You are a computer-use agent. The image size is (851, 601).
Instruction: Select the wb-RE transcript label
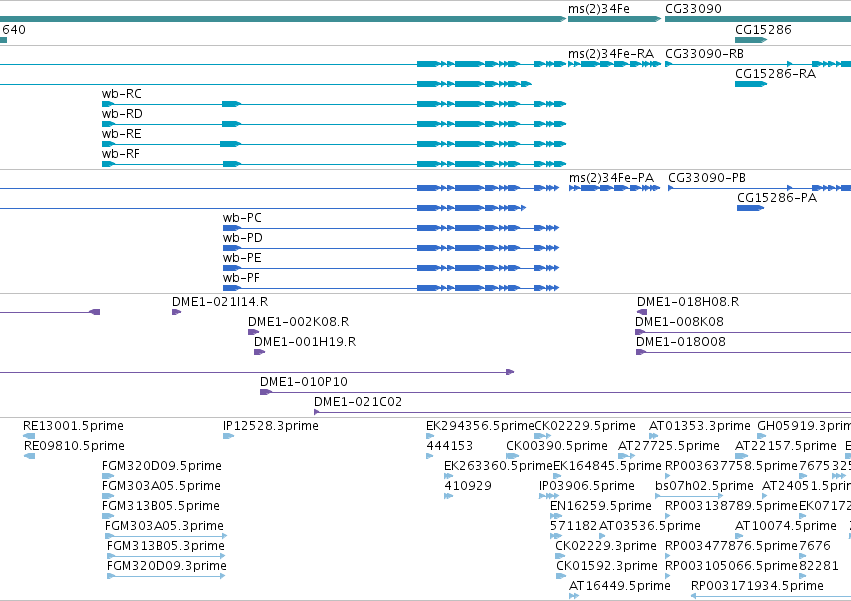click(122, 134)
